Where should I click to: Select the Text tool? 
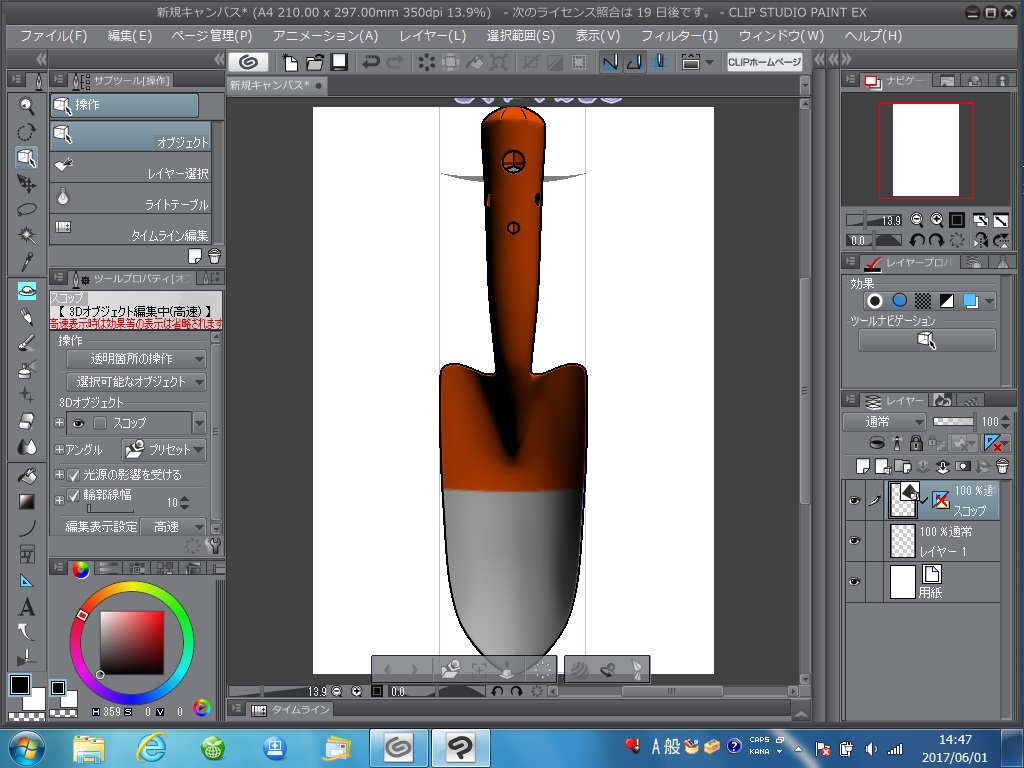pyautogui.click(x=27, y=606)
